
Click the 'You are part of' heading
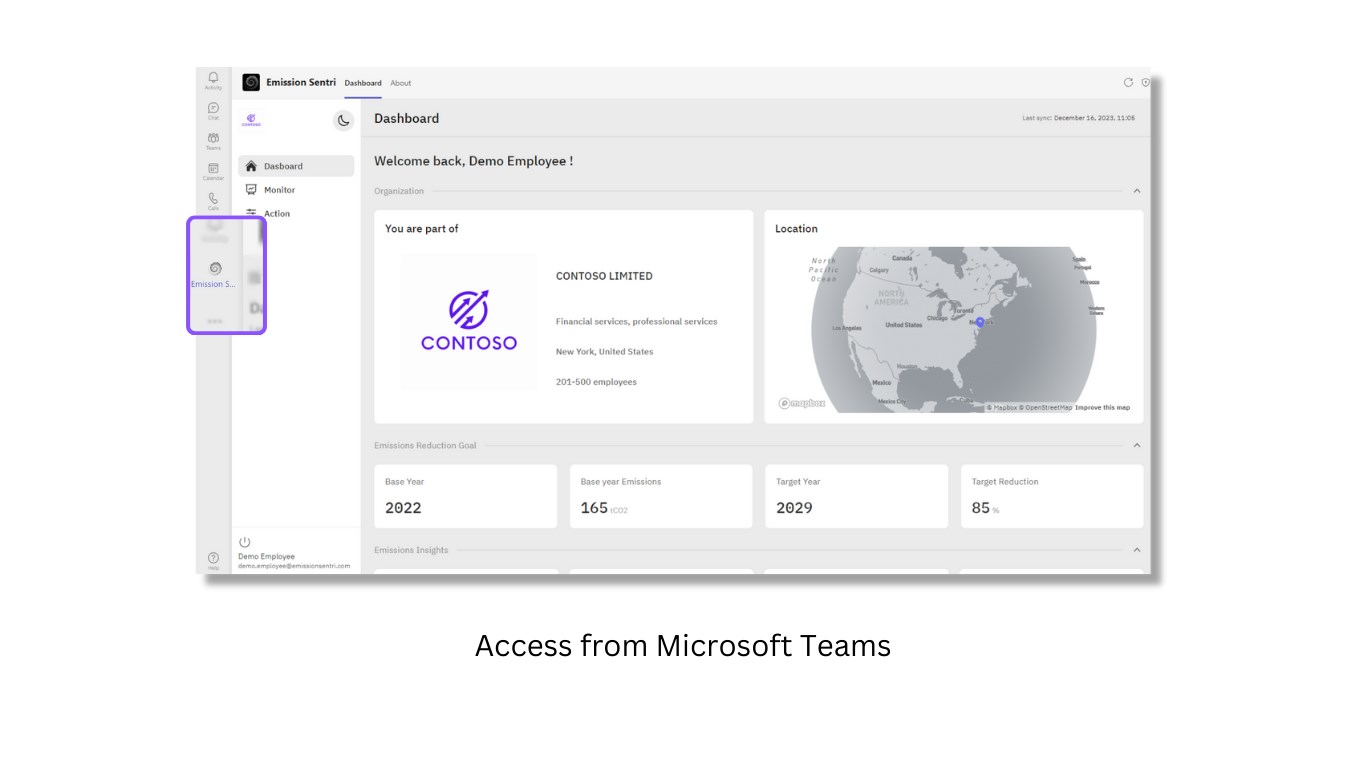(x=422, y=229)
